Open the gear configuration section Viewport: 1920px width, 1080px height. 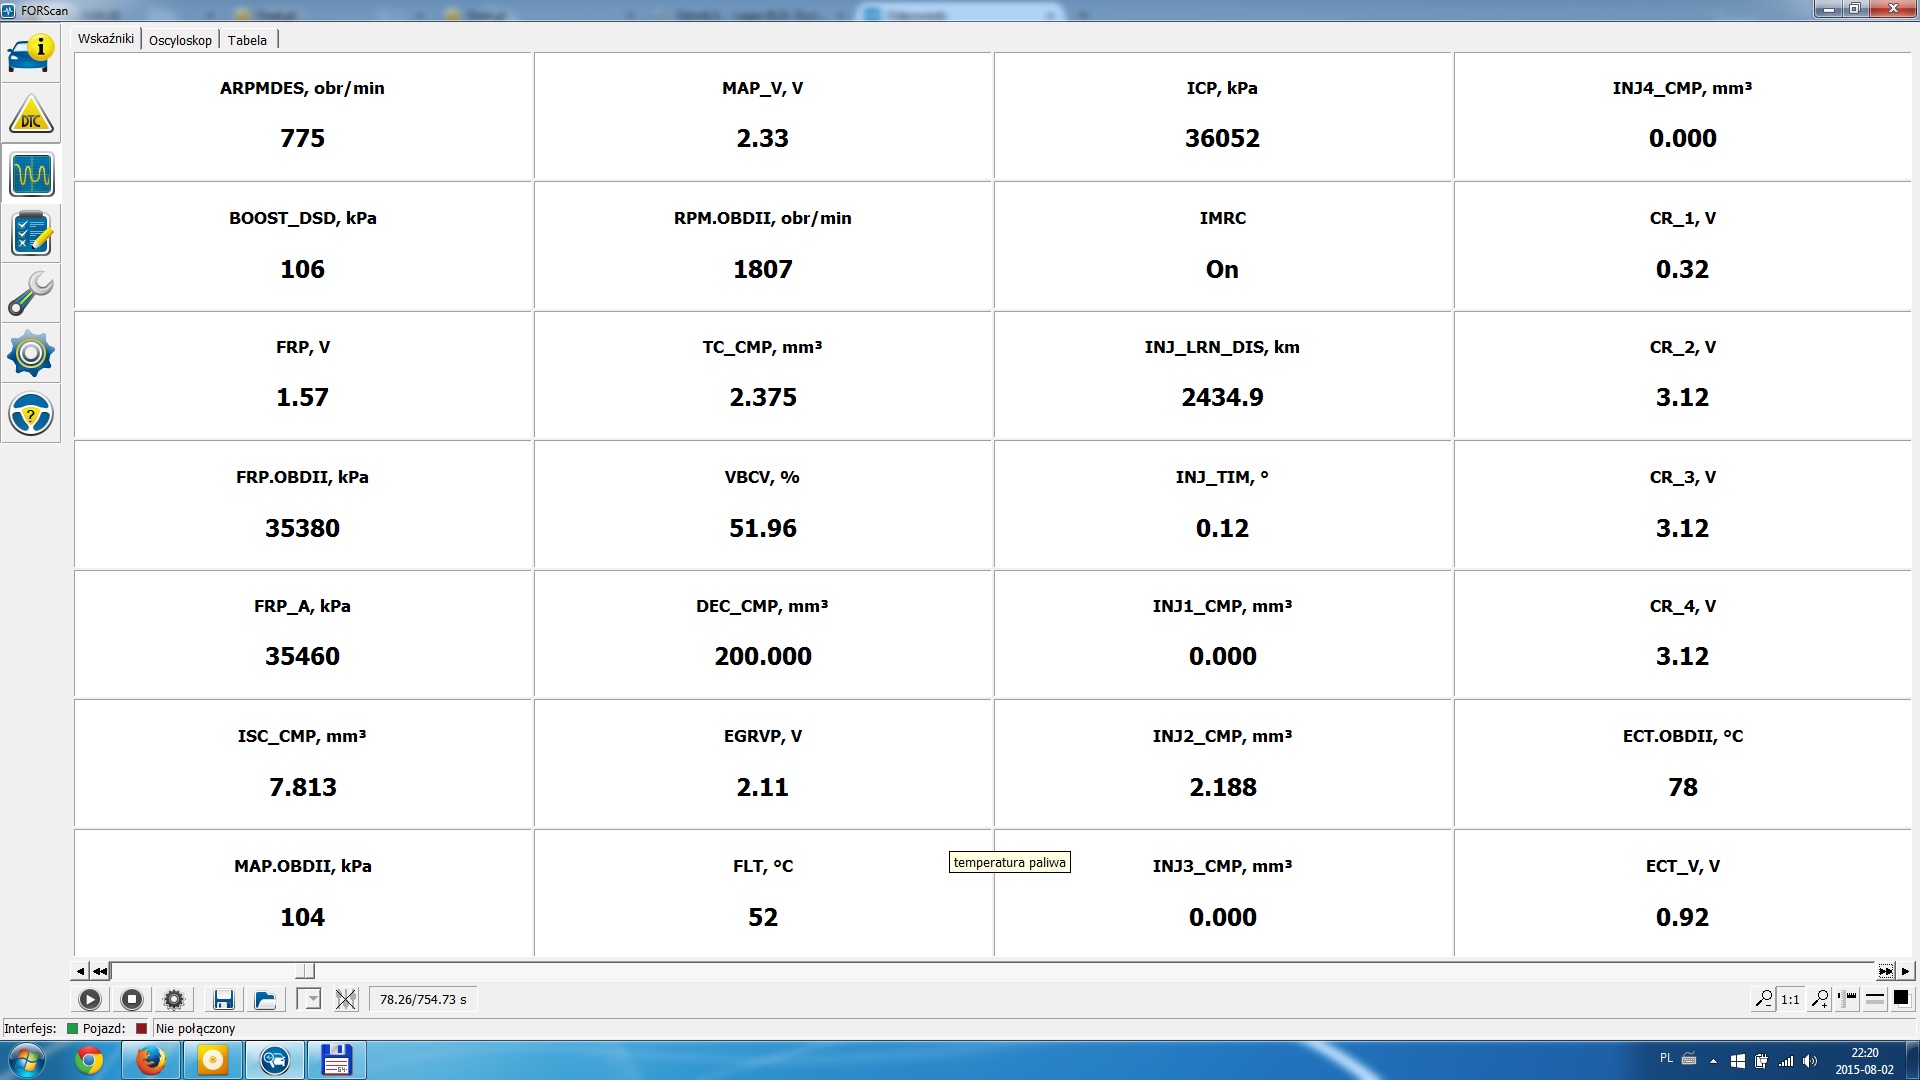click(31, 354)
